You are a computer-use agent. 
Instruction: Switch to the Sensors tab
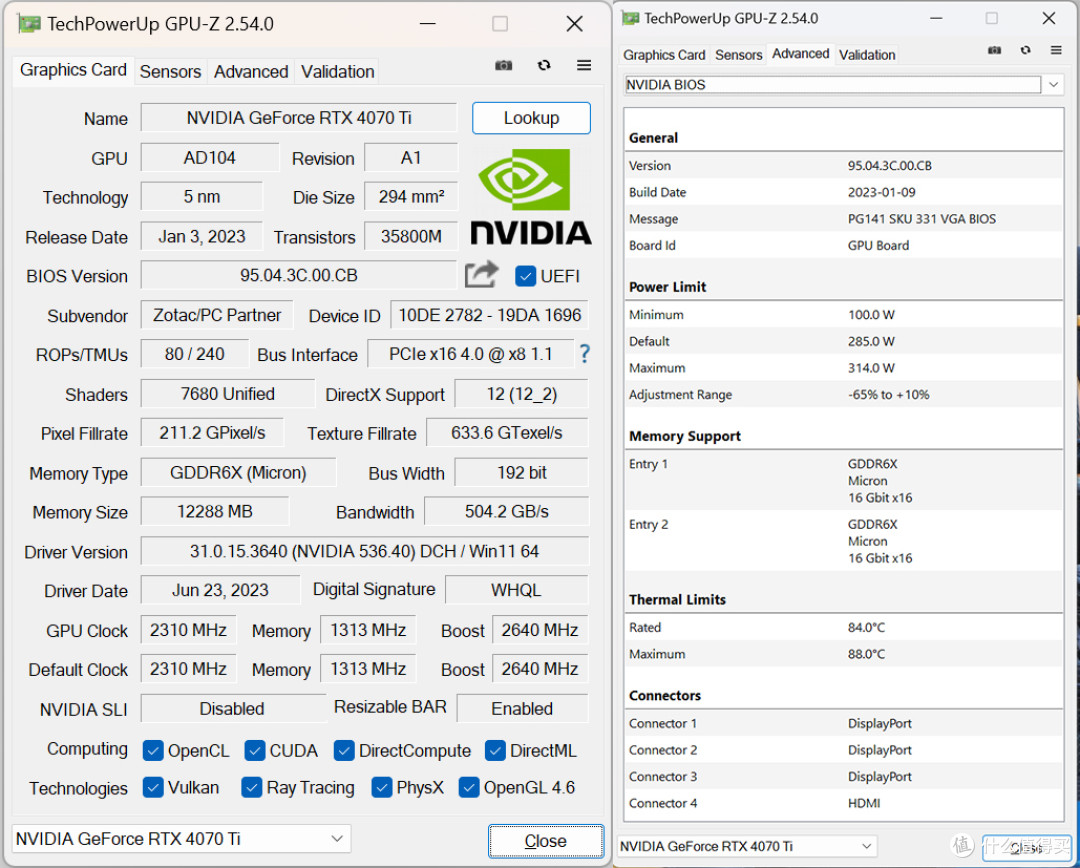click(x=170, y=71)
